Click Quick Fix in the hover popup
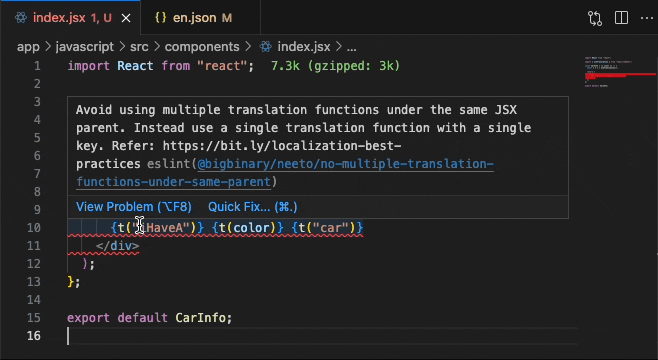Viewport: 658px width, 360px height. [x=253, y=207]
